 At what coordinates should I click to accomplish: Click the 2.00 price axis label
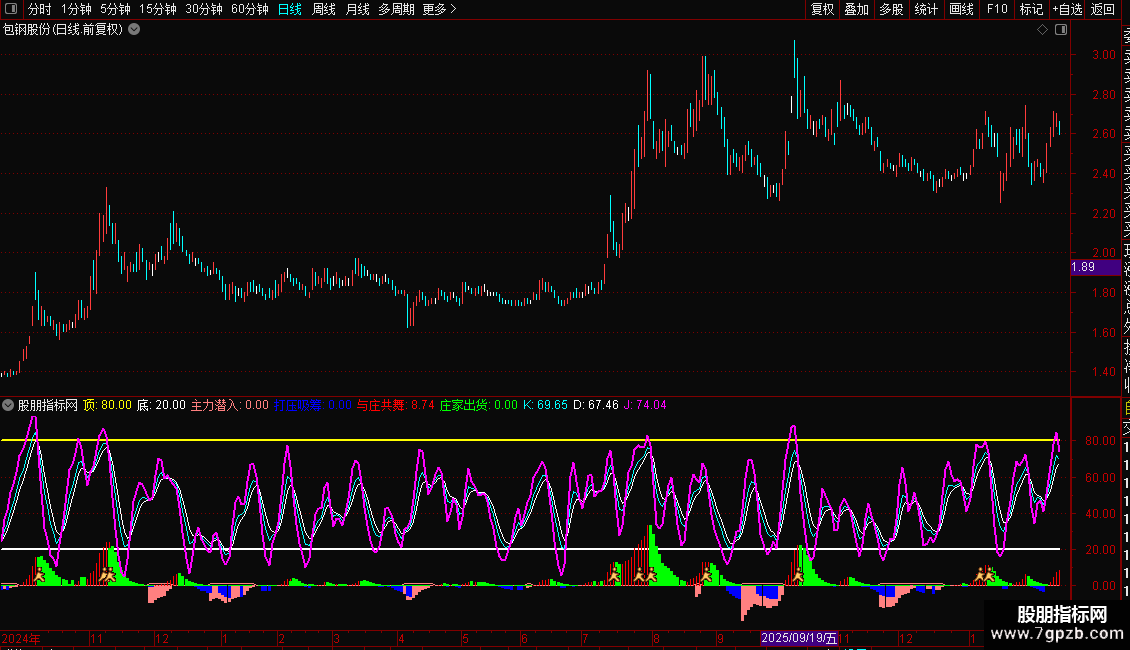pos(1104,253)
